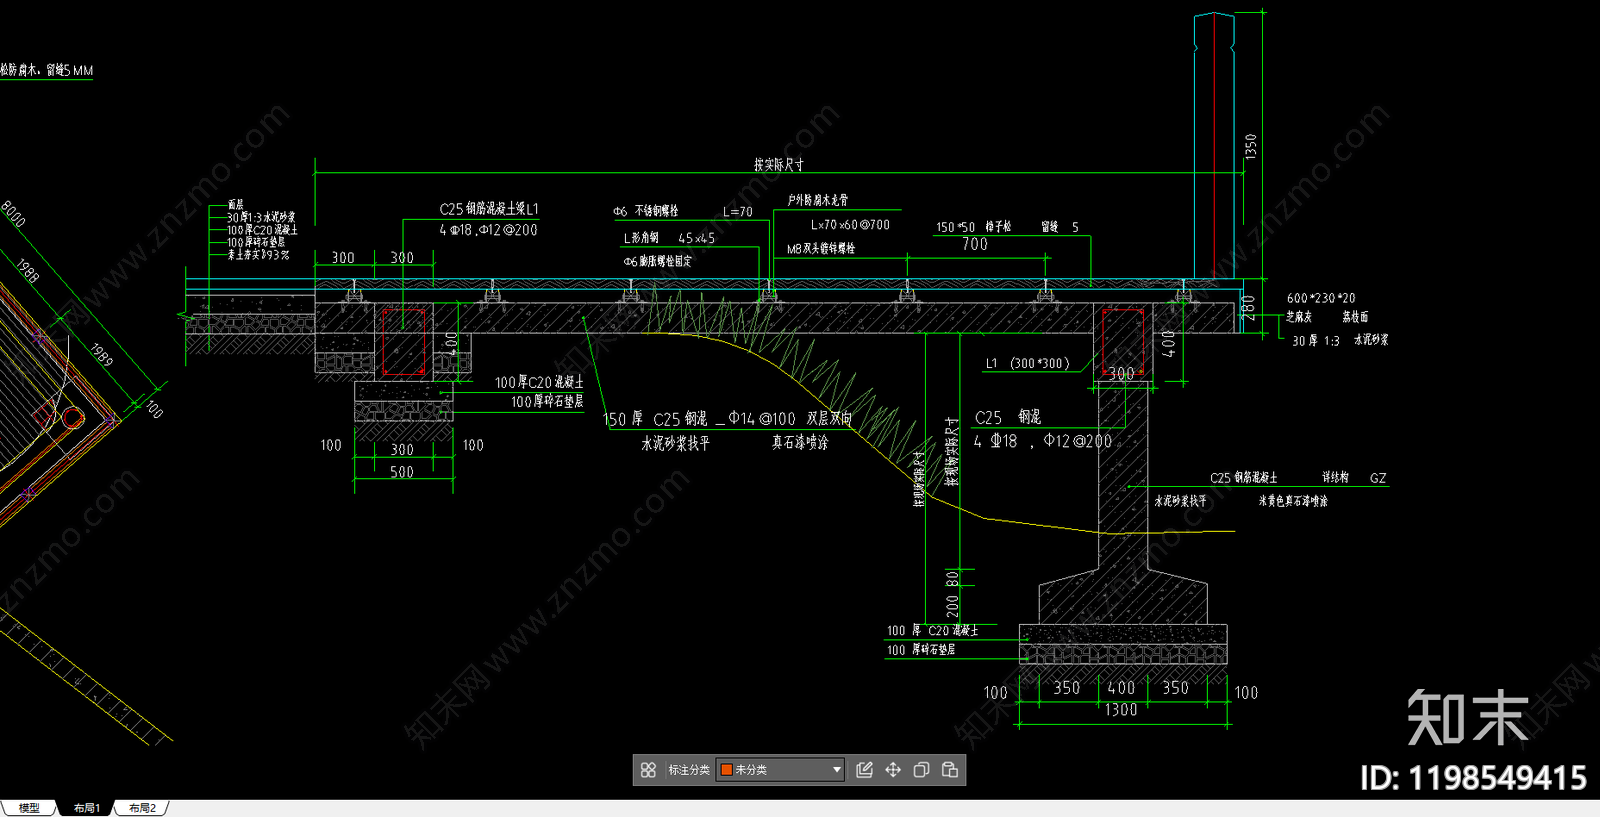Select the L1 (300*300) beam label

click(1027, 364)
